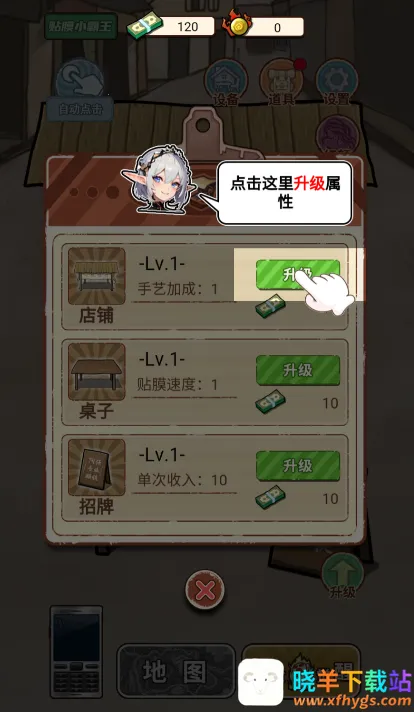This screenshot has height=712, width=414.
Task: Click the cash money counter showing 120
Action: pyautogui.click(x=171, y=27)
